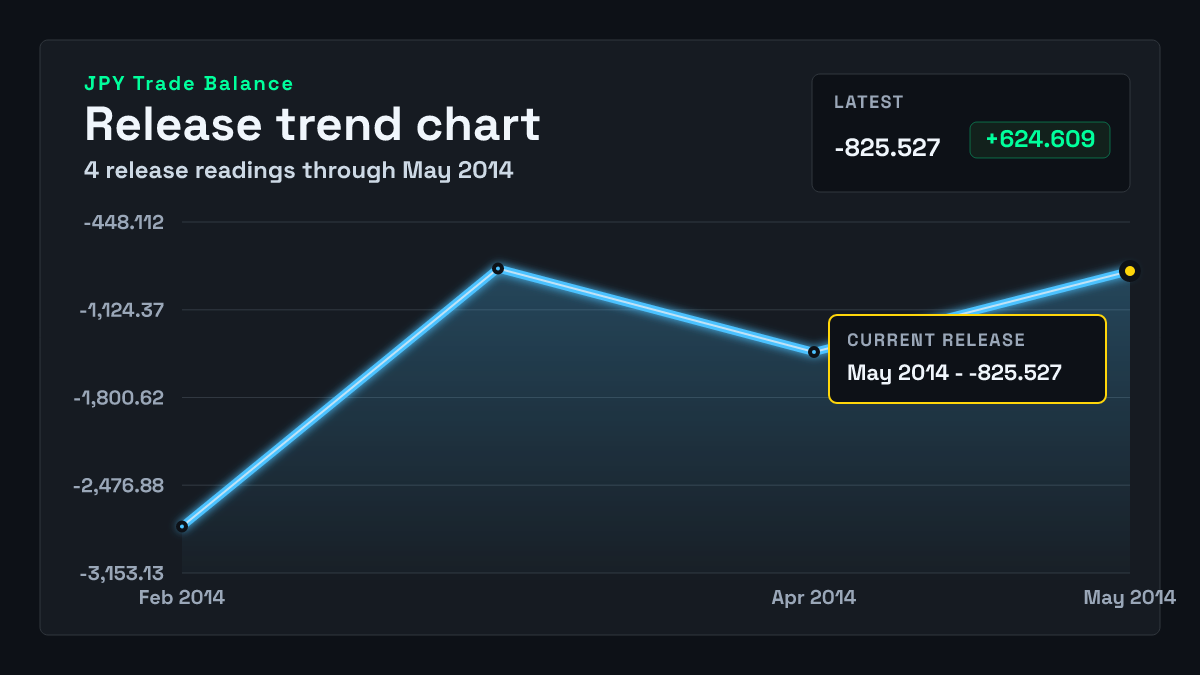Open the CURRENT RELEASE tooltip heading
1200x675 pixels.
tap(936, 340)
